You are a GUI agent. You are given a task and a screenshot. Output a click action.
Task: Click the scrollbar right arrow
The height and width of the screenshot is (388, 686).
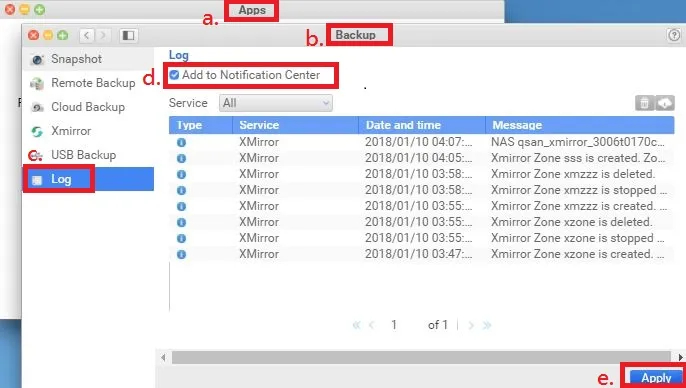pyautogui.click(x=680, y=357)
